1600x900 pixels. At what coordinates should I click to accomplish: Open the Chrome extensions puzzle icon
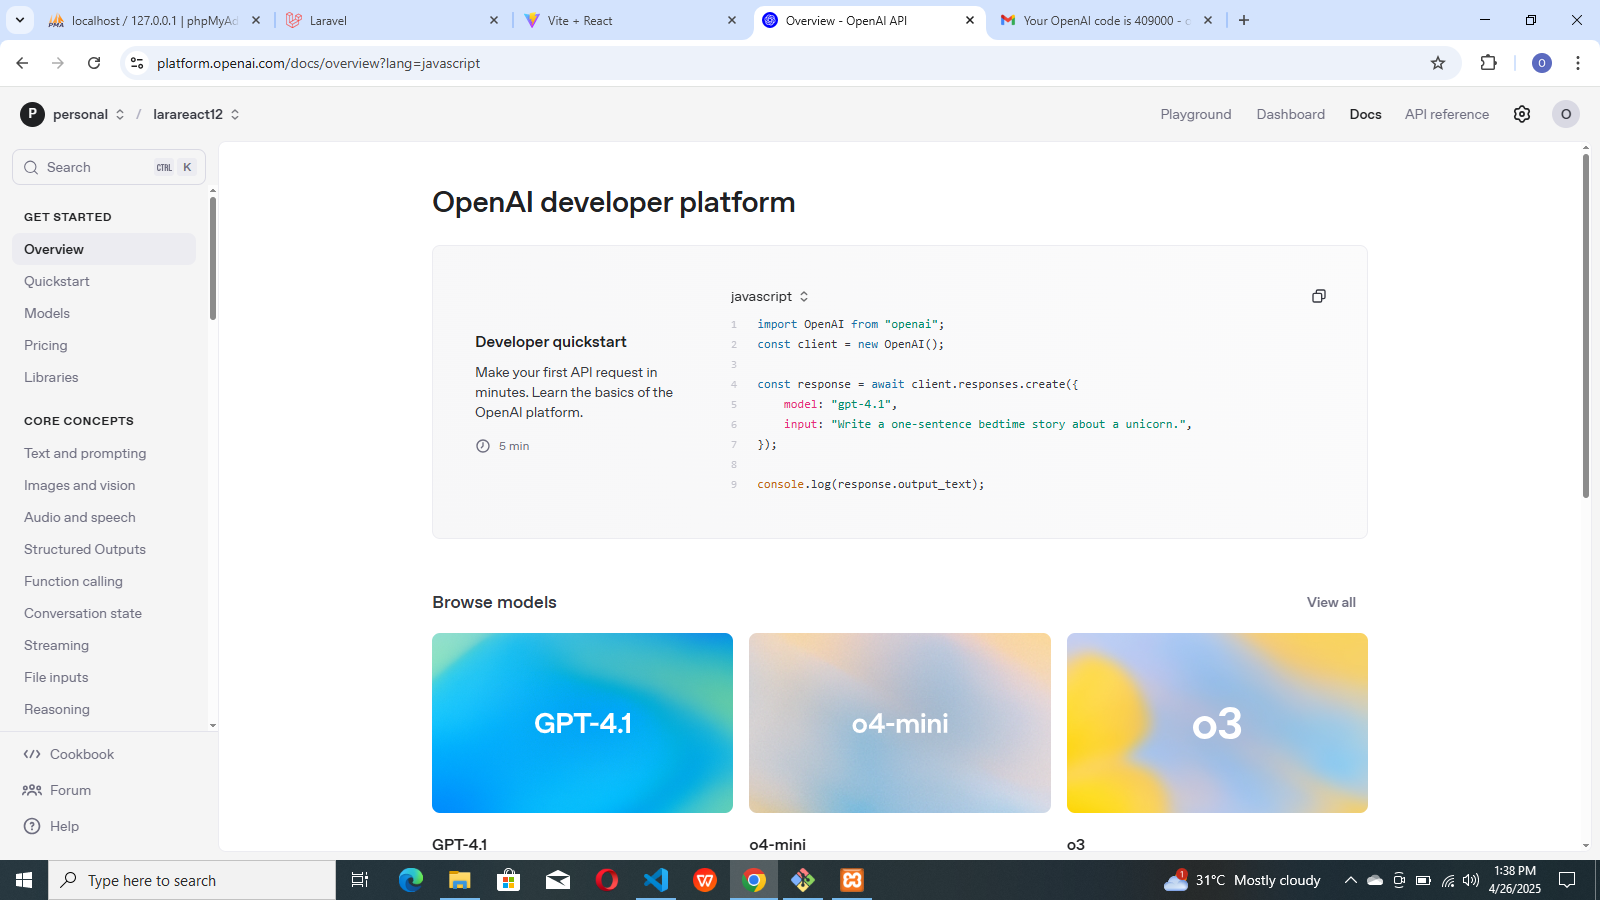tap(1489, 63)
